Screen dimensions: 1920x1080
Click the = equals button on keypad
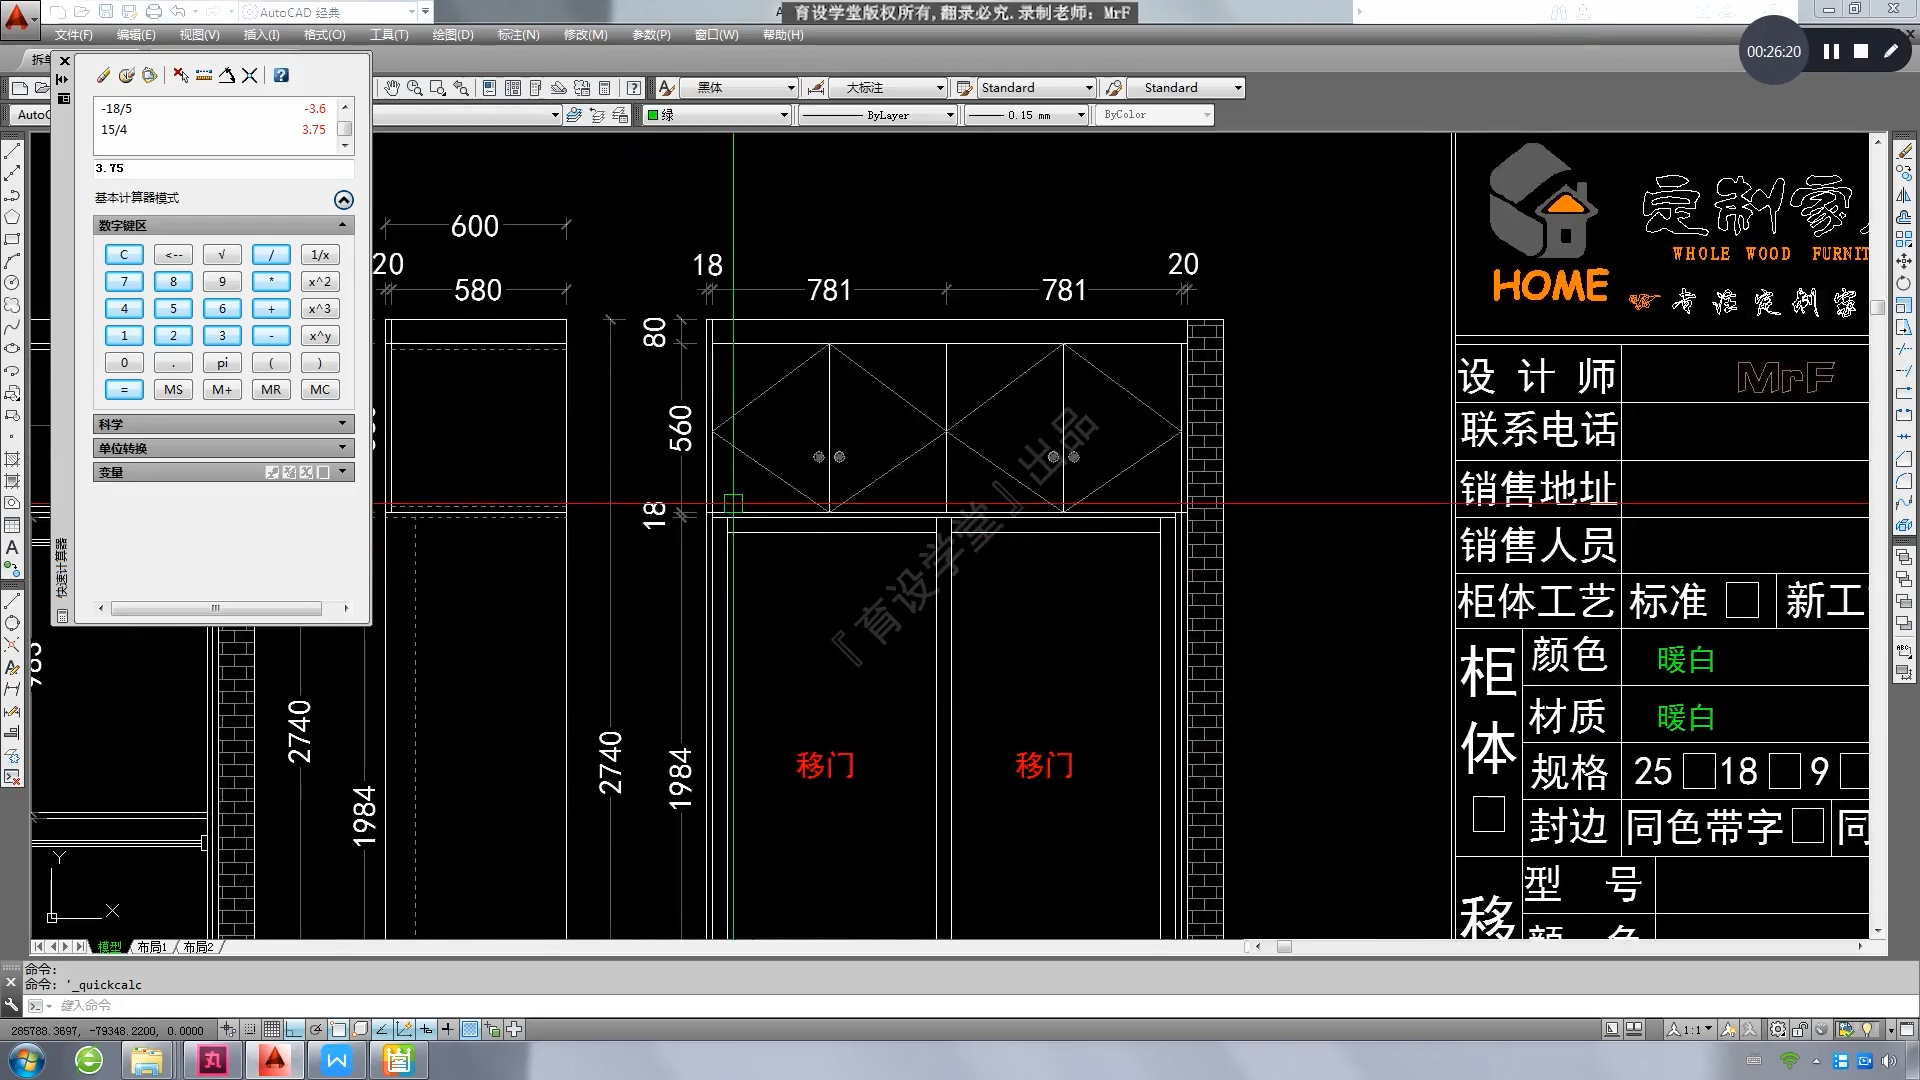(124, 390)
